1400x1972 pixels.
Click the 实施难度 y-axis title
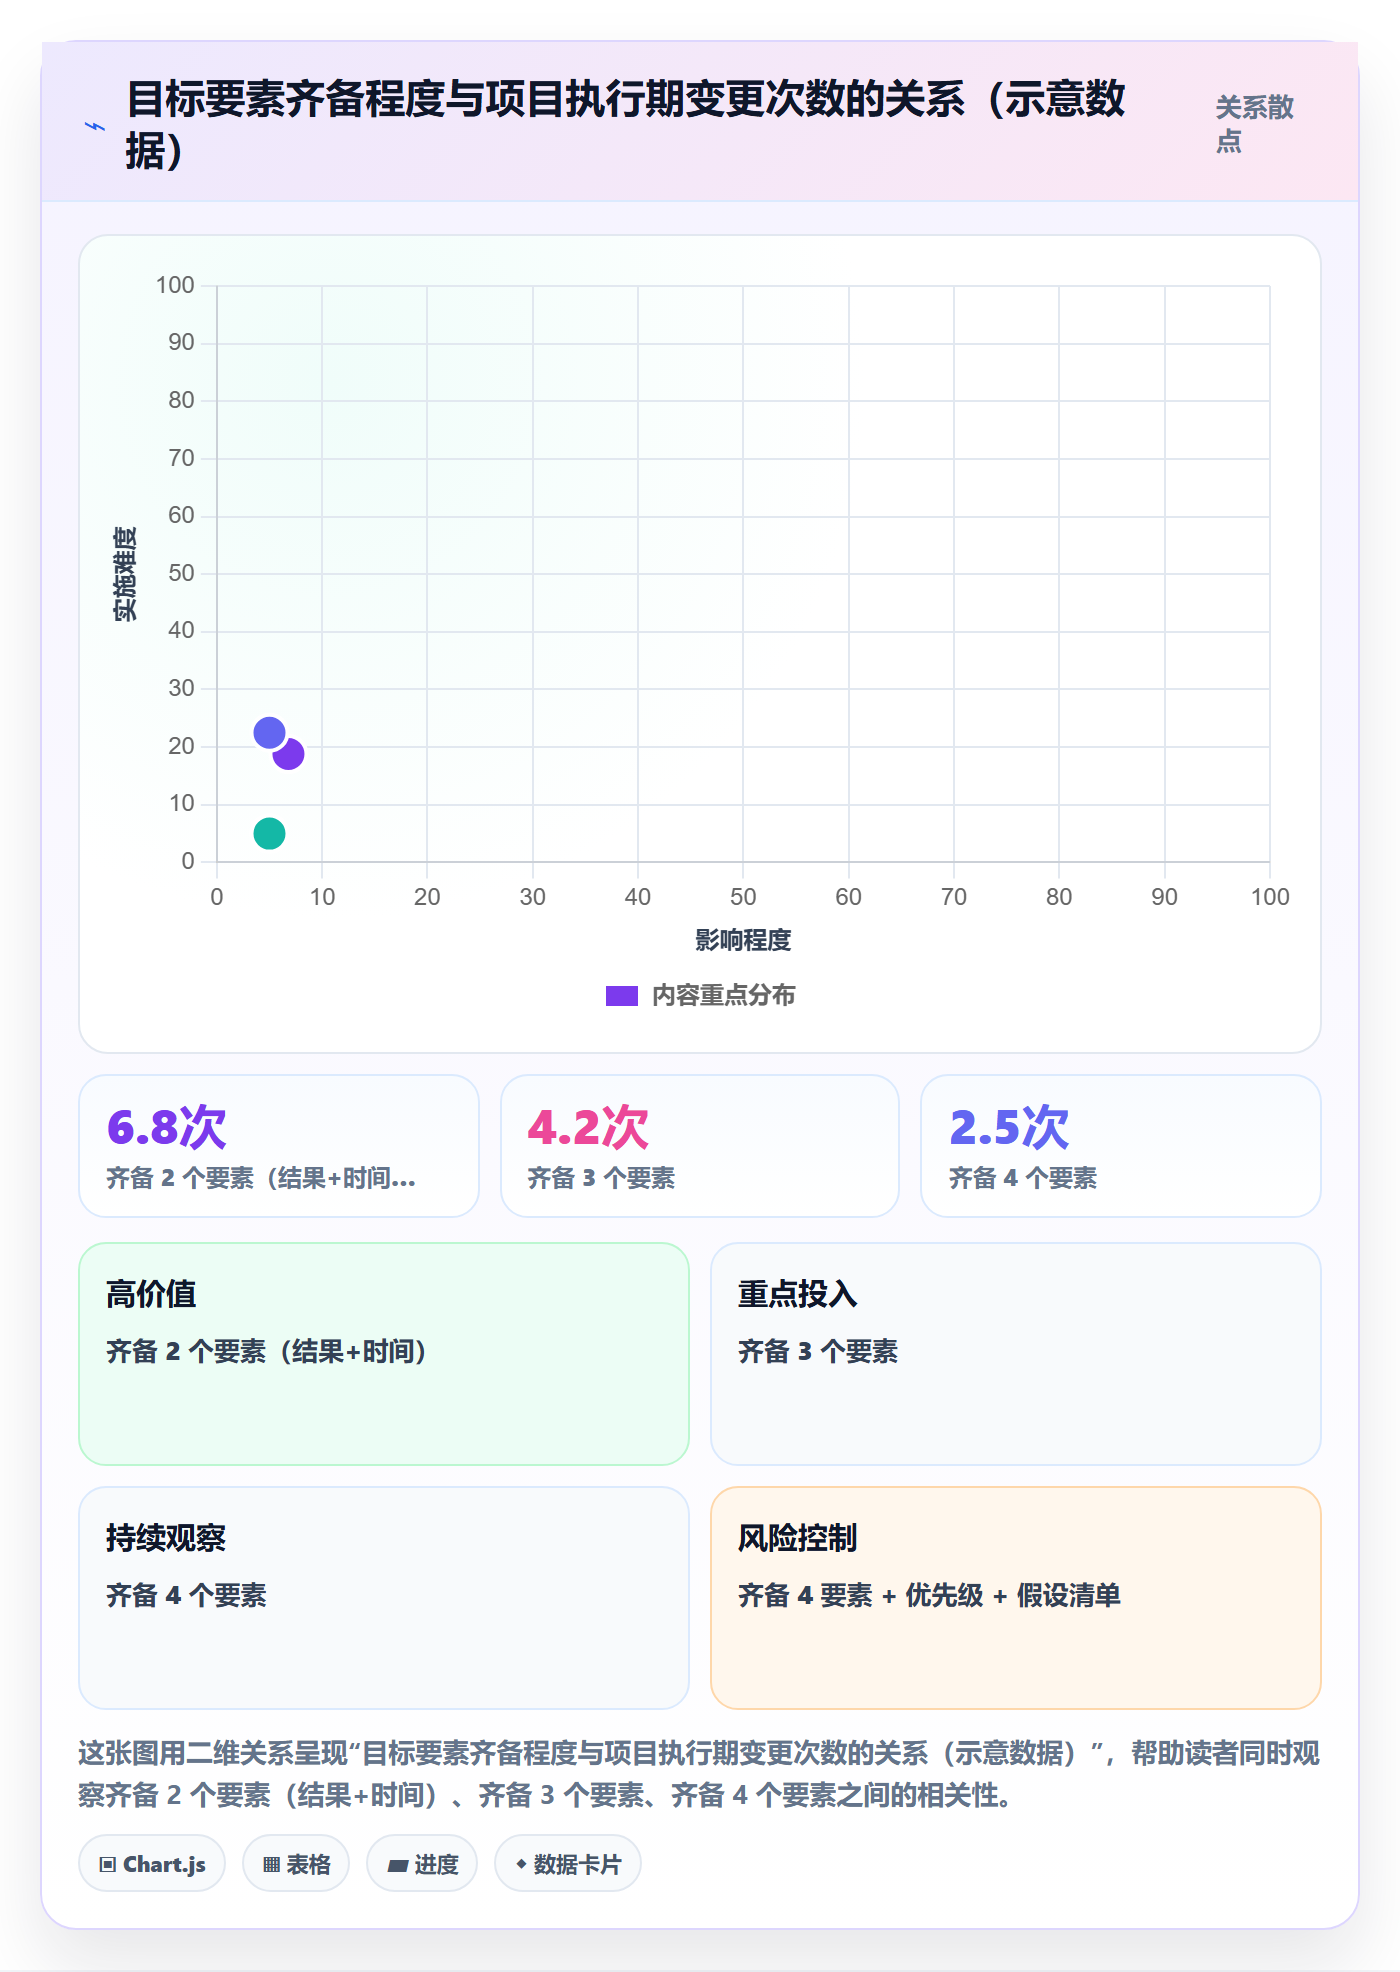[125, 574]
